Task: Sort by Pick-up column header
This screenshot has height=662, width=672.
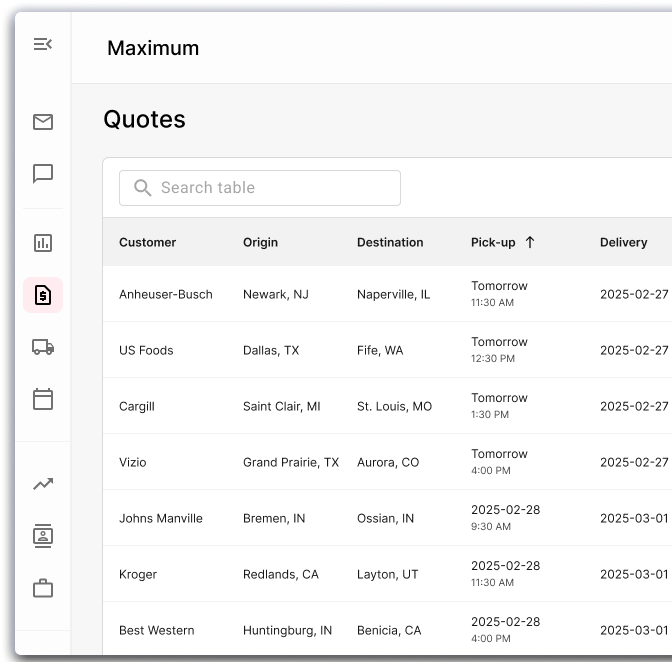Action: tap(493, 243)
